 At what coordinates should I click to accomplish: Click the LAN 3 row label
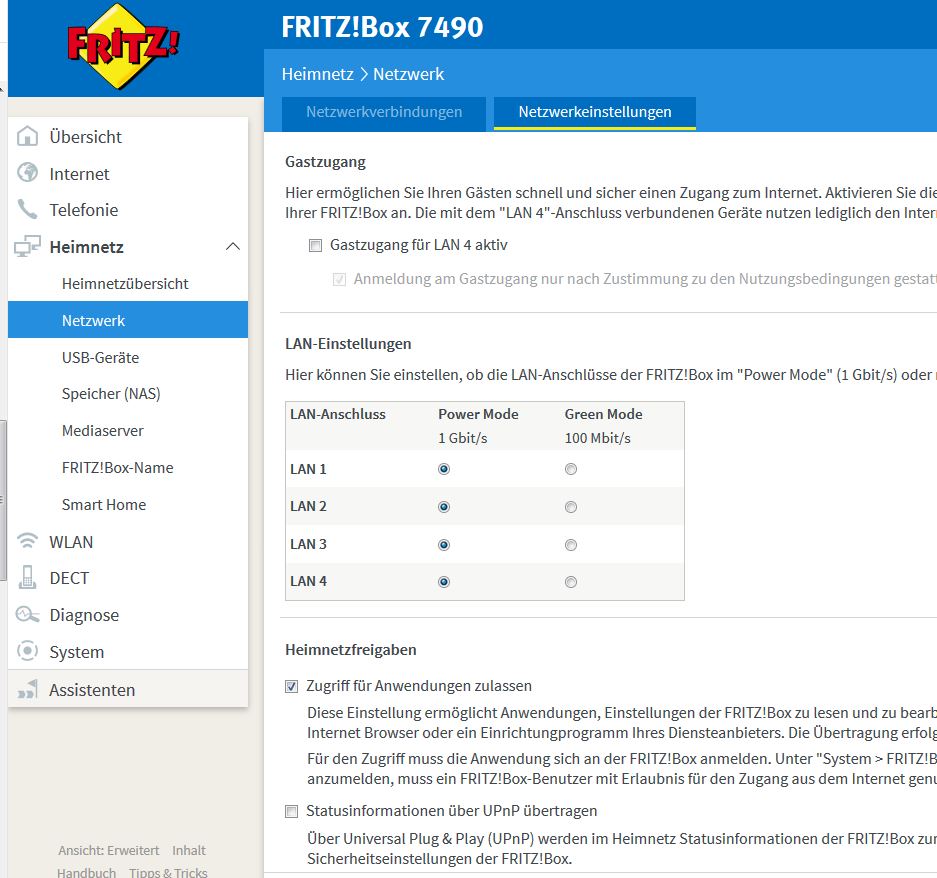(308, 544)
